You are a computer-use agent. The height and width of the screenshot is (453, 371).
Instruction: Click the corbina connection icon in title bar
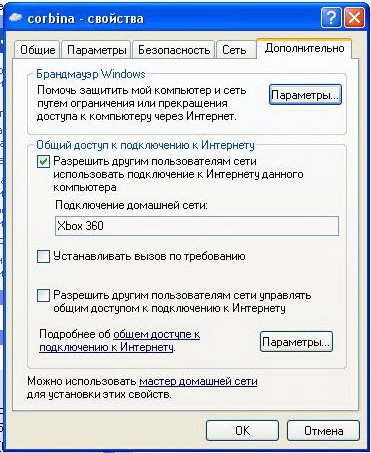click(15, 18)
